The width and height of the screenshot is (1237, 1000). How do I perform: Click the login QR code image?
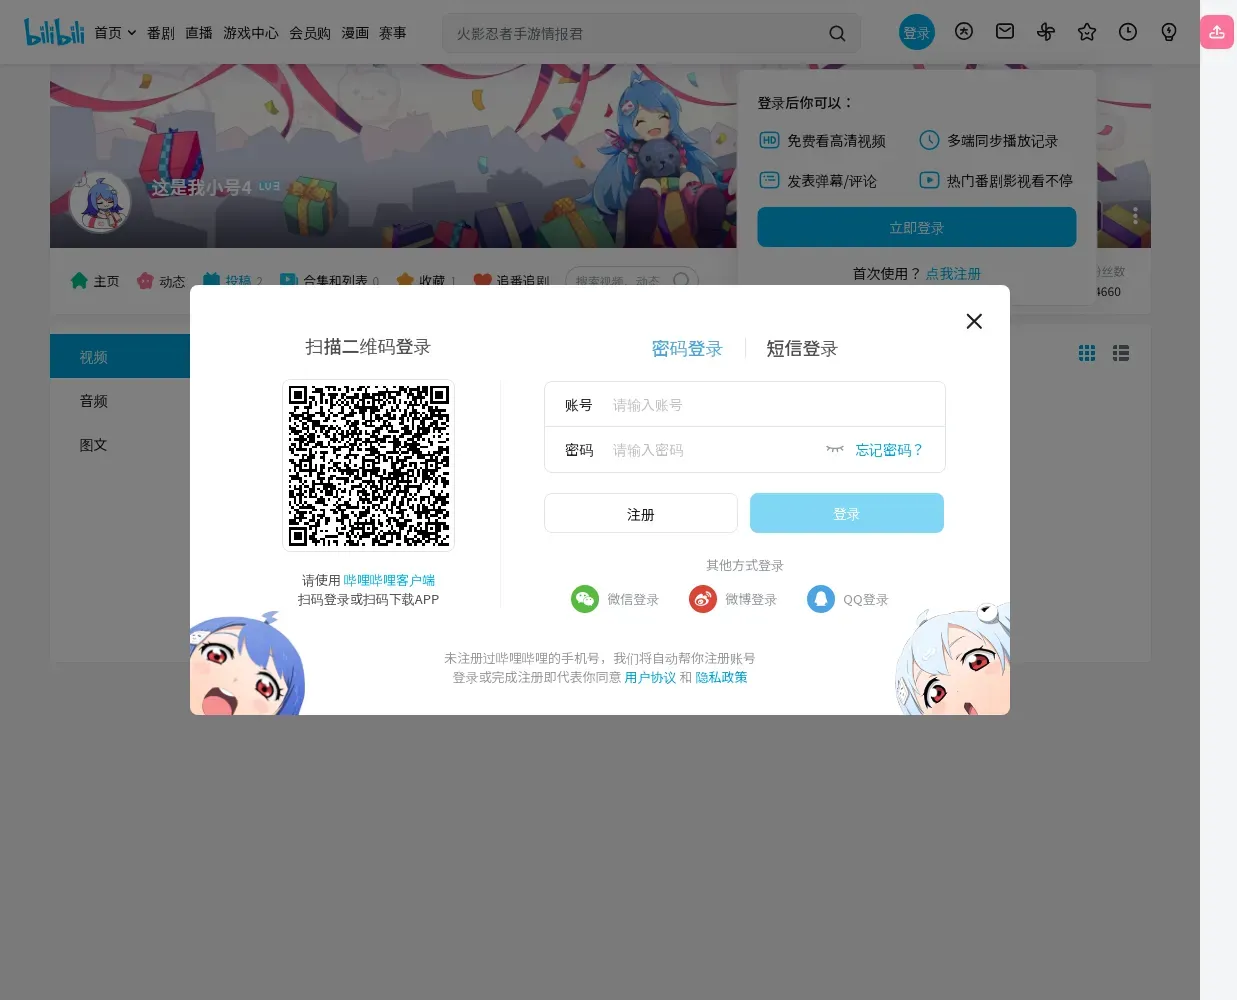[369, 465]
